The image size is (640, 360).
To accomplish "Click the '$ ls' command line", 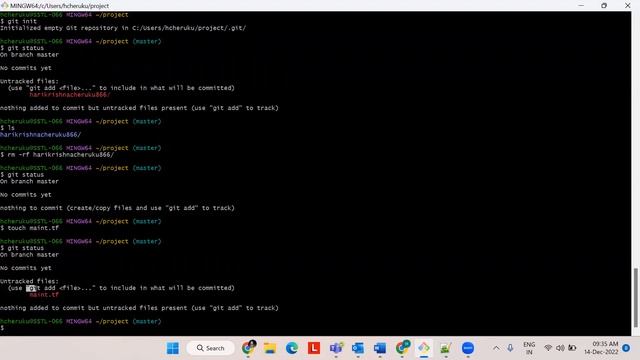I will 7,128.
